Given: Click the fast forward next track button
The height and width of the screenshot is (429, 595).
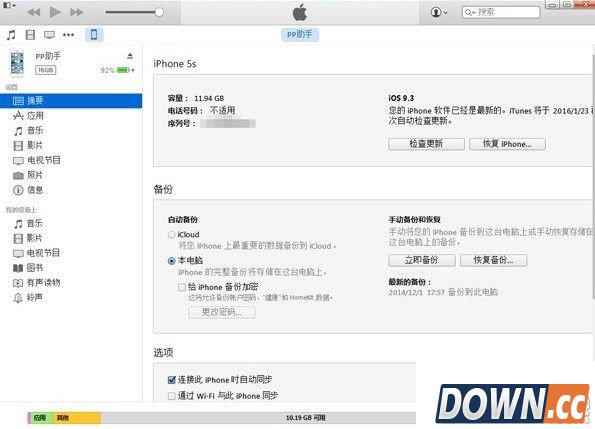Looking at the screenshot, I should (77, 12).
